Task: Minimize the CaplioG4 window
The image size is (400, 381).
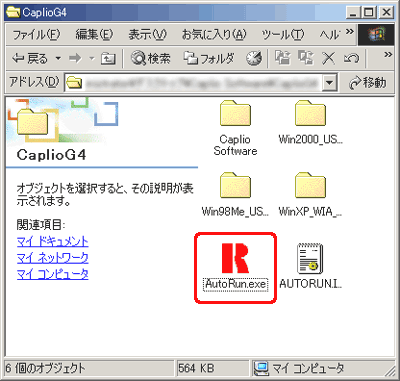Action: pyautogui.click(x=353, y=13)
